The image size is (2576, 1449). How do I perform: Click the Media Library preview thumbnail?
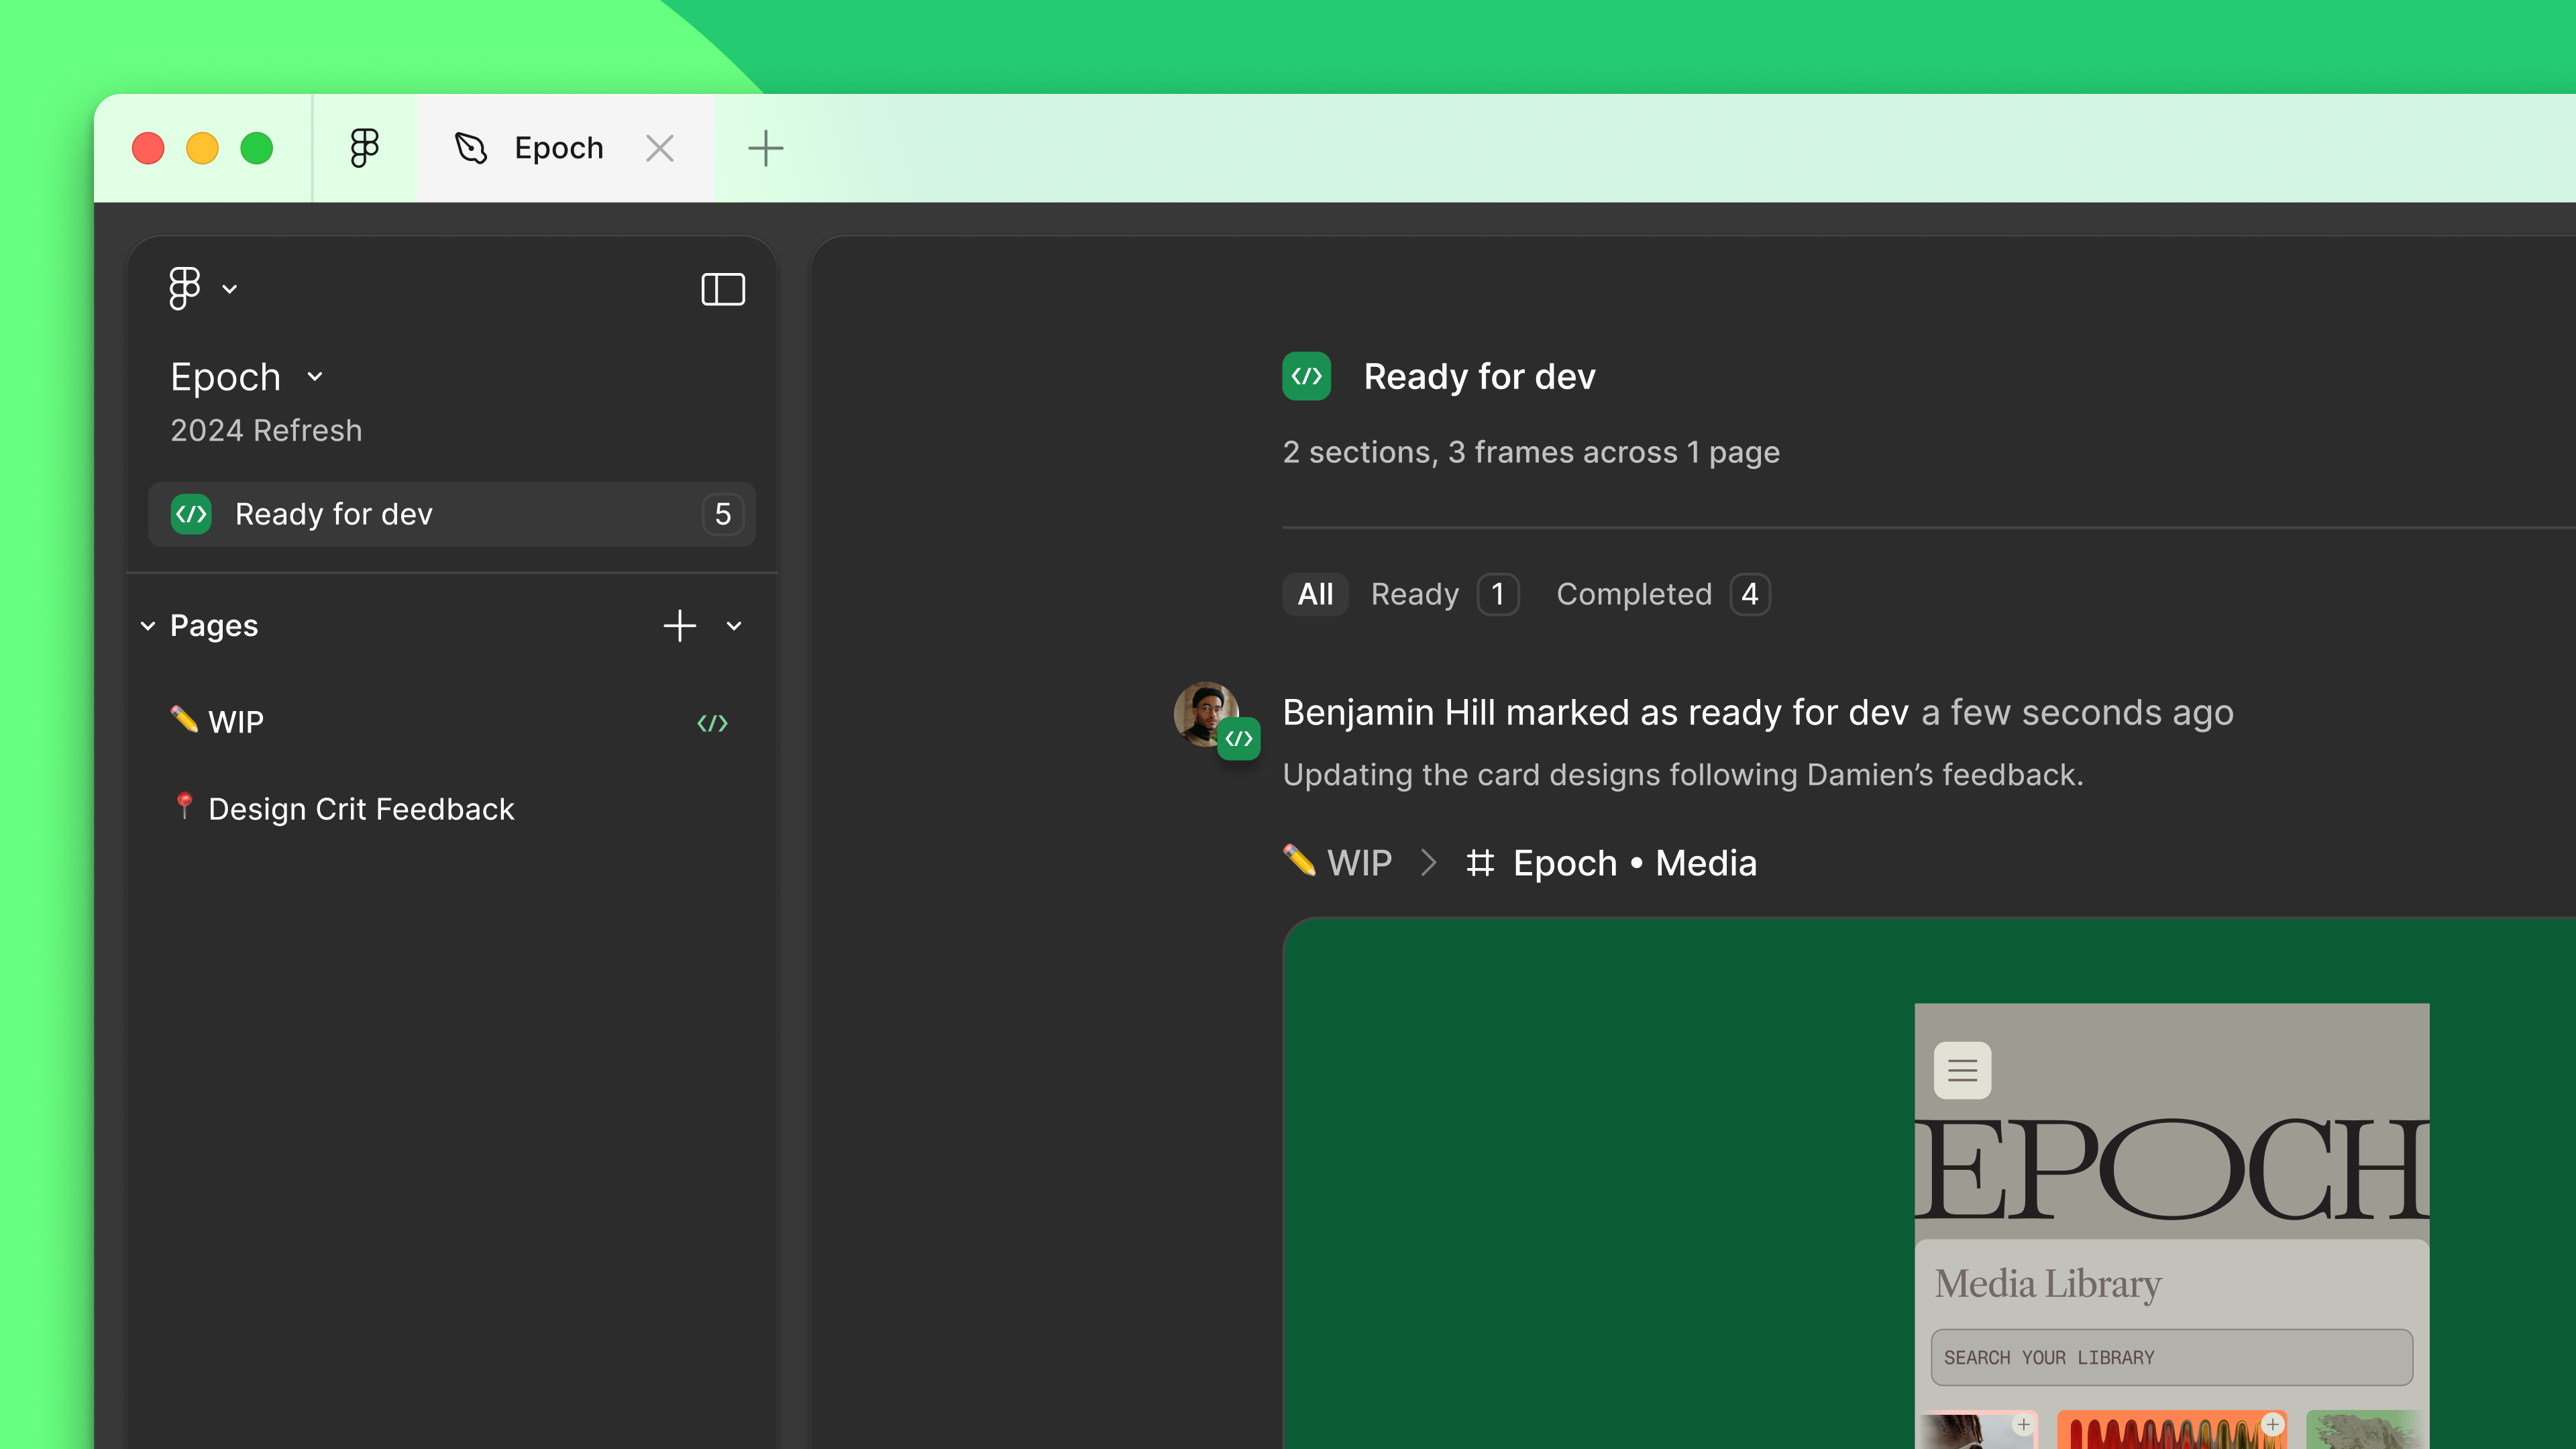(x=2173, y=1221)
